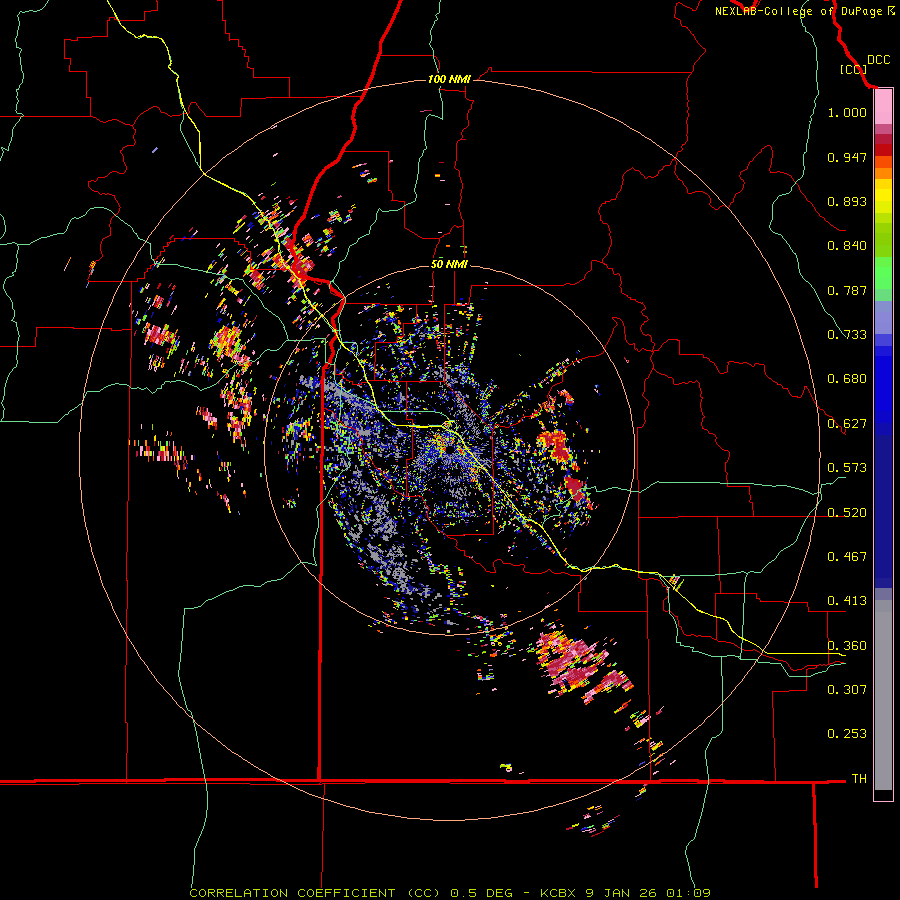Click the 0.413 legend value
Image resolution: width=900 pixels, height=900 pixels.
[847, 601]
